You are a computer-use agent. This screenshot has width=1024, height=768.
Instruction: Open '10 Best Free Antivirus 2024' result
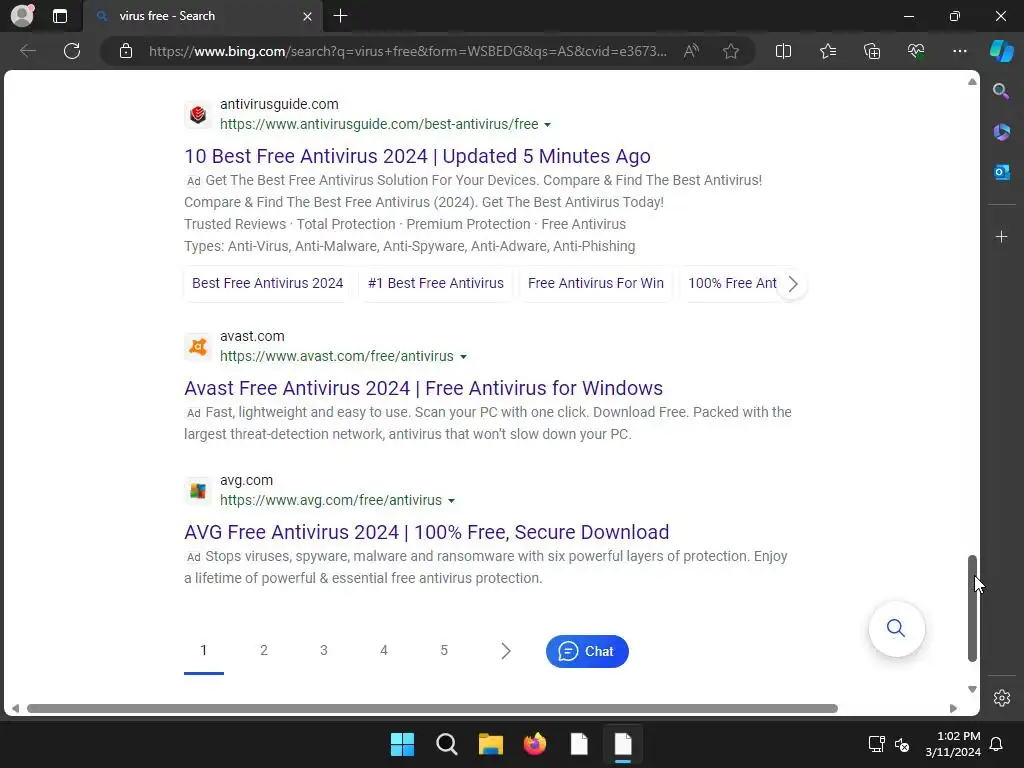(x=417, y=156)
